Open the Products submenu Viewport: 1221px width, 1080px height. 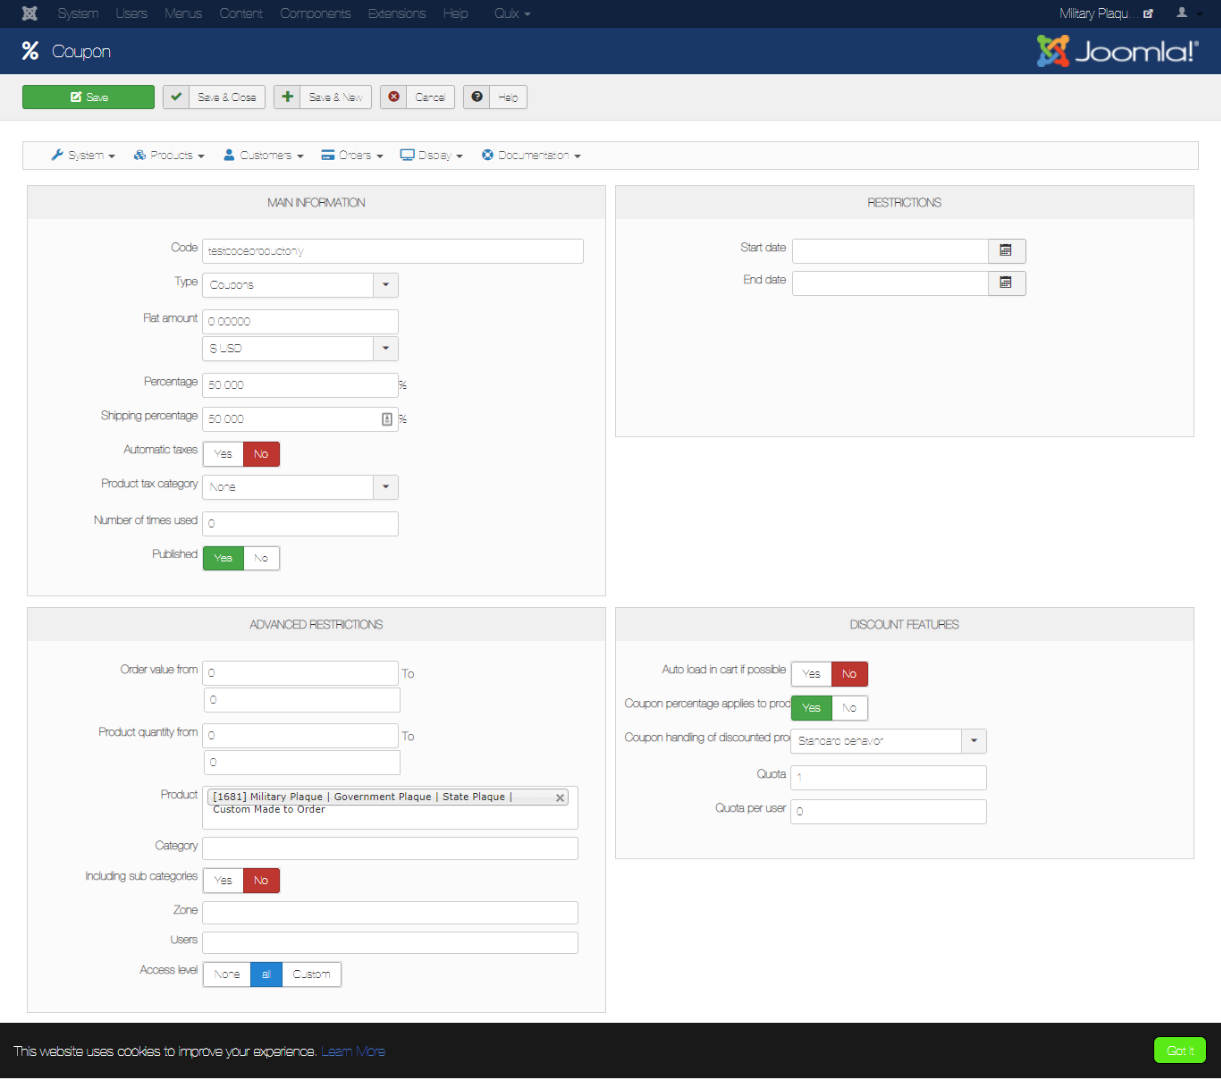pos(170,156)
